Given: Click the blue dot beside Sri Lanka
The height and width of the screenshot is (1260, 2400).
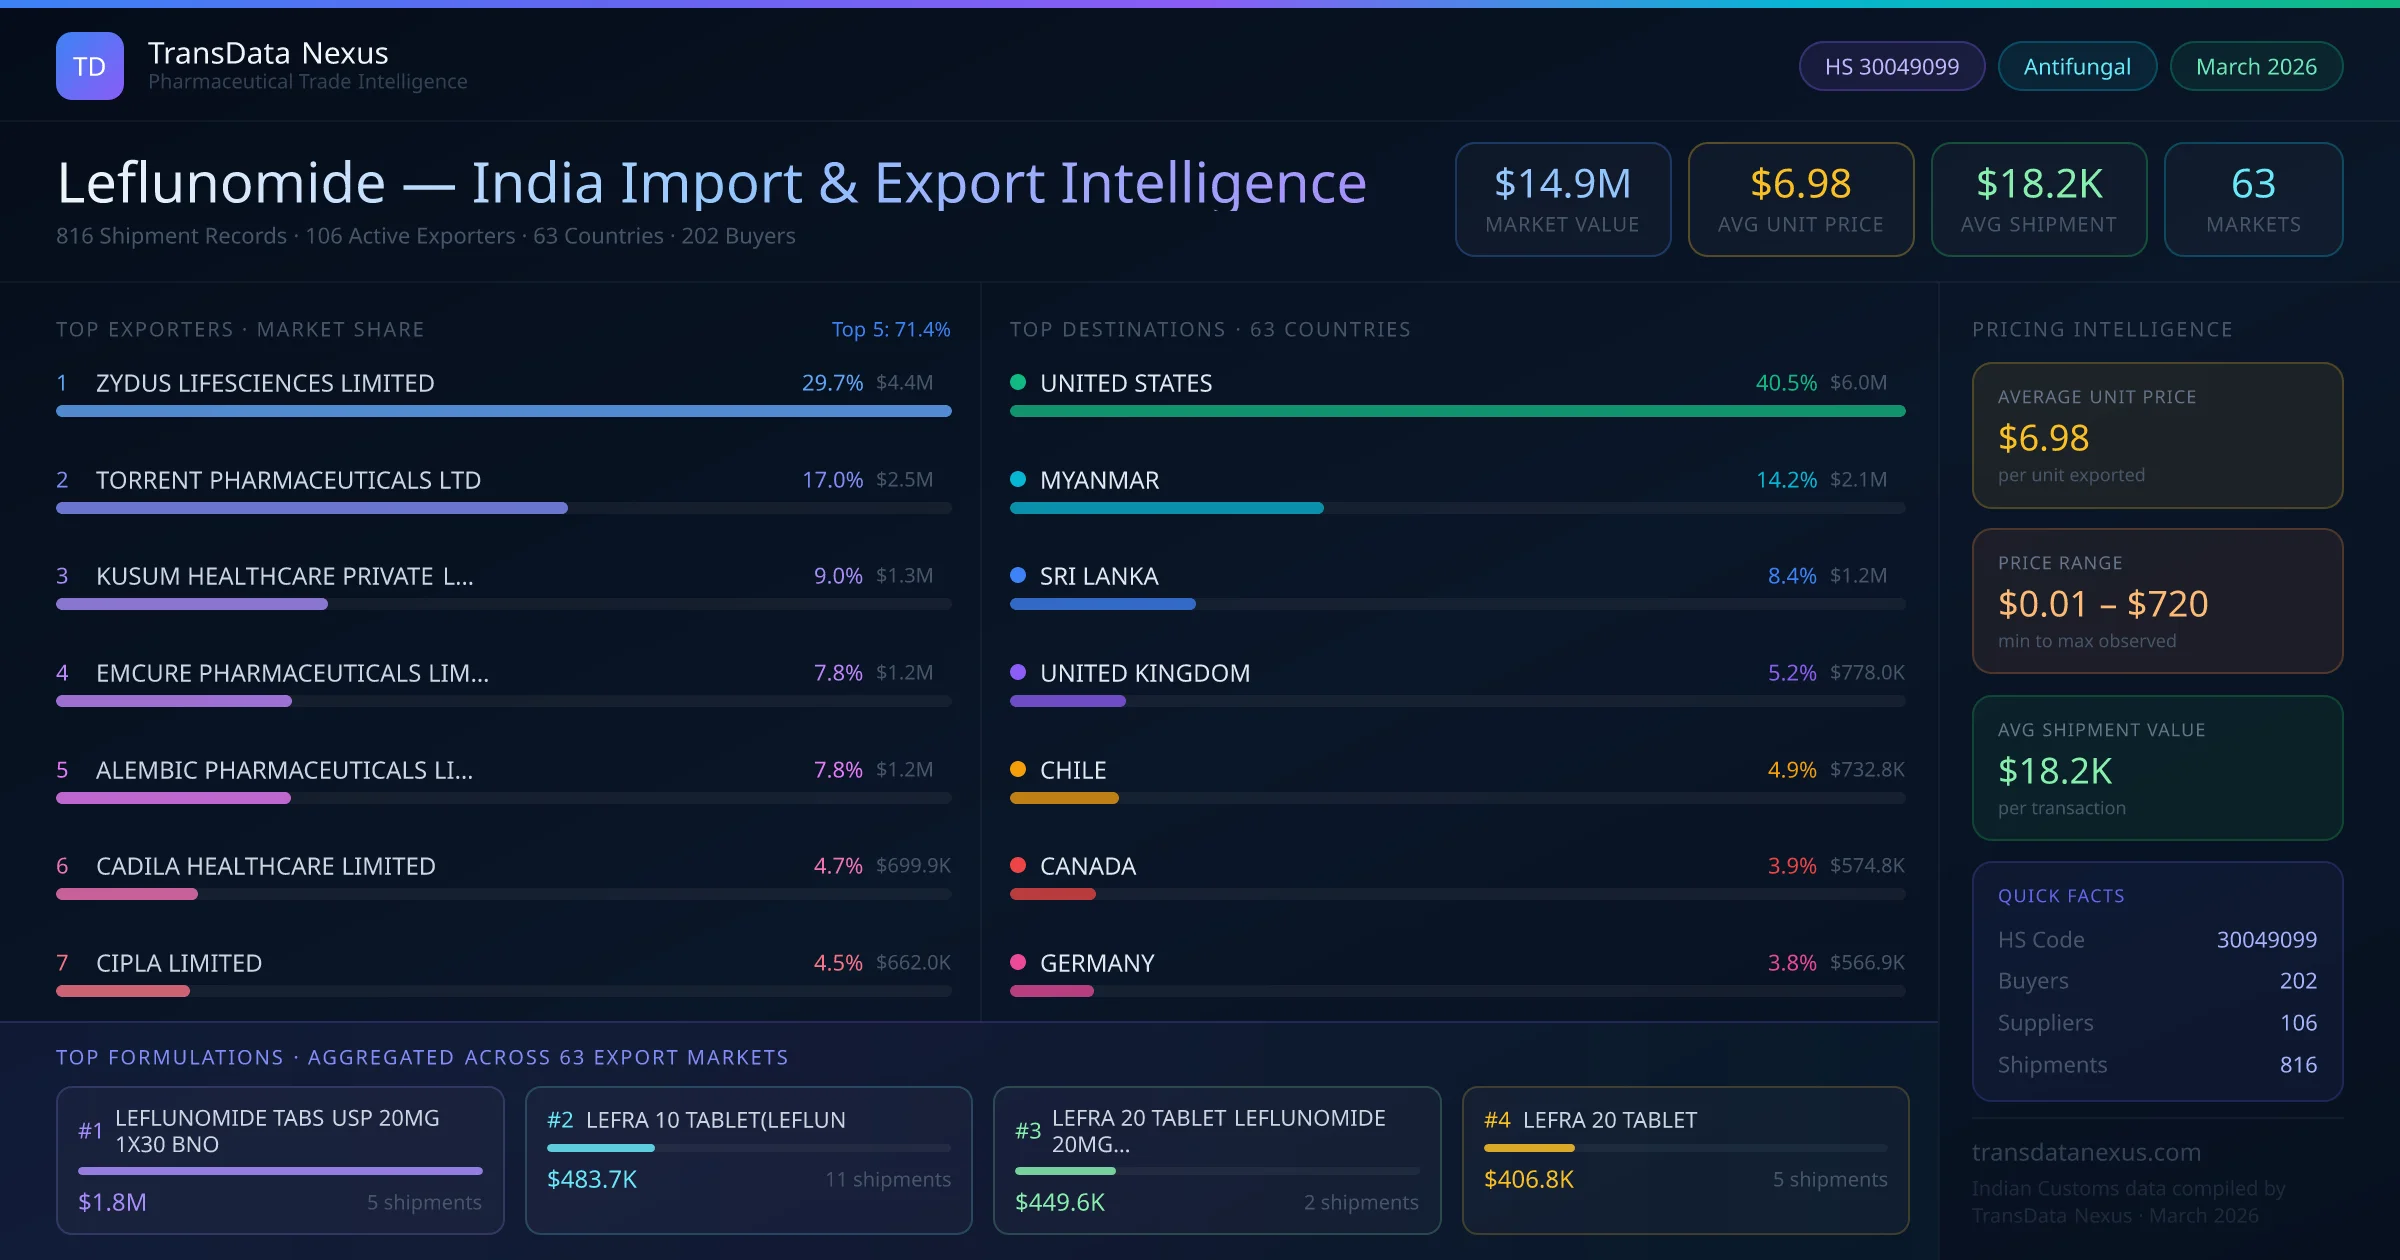Looking at the screenshot, I should click(1018, 575).
